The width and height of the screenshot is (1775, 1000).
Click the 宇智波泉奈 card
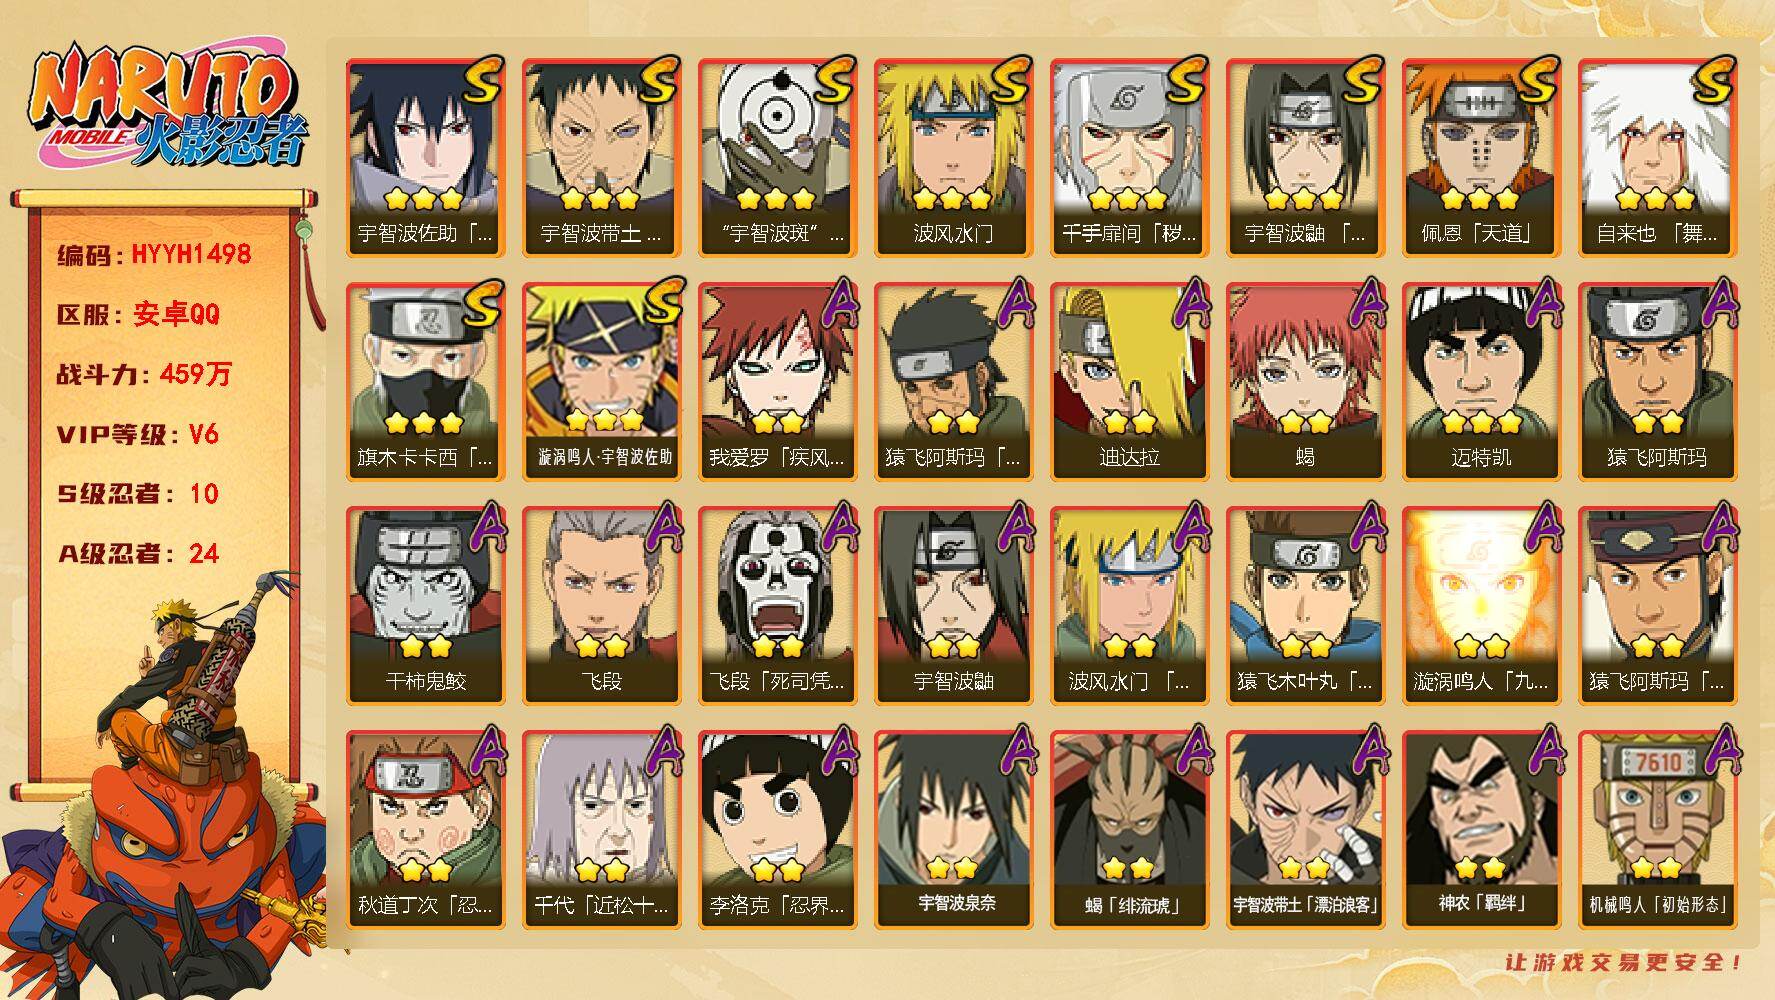click(x=954, y=830)
